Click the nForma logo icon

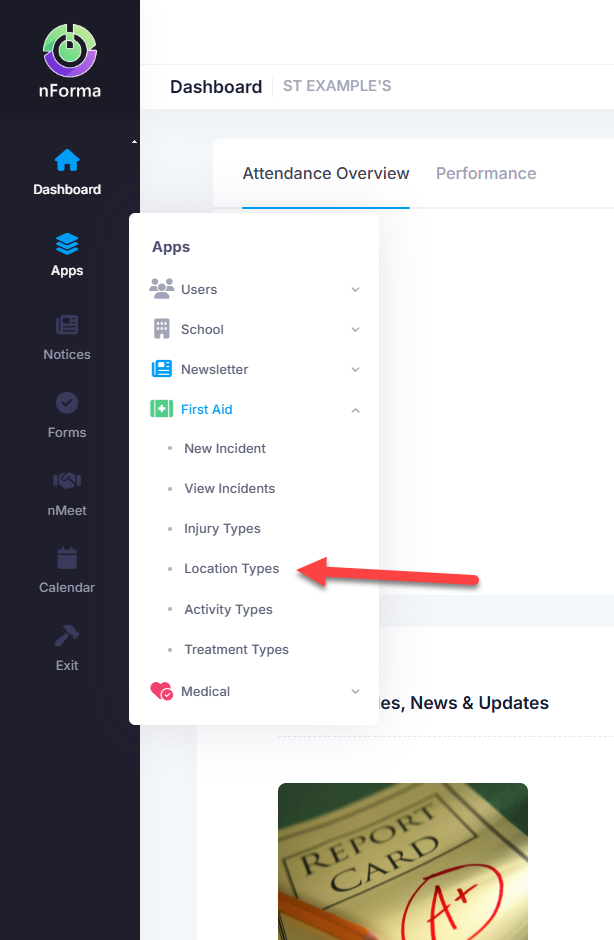pos(70,50)
